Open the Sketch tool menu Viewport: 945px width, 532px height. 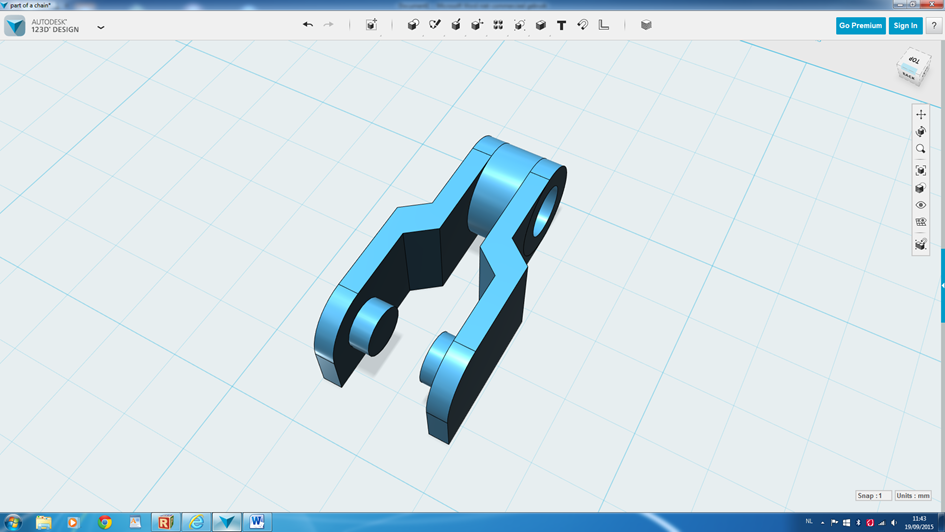pyautogui.click(x=435, y=25)
